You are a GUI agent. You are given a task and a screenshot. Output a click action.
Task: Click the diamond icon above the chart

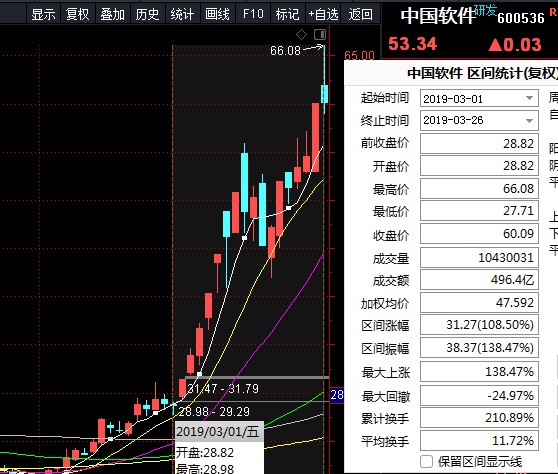[301, 35]
